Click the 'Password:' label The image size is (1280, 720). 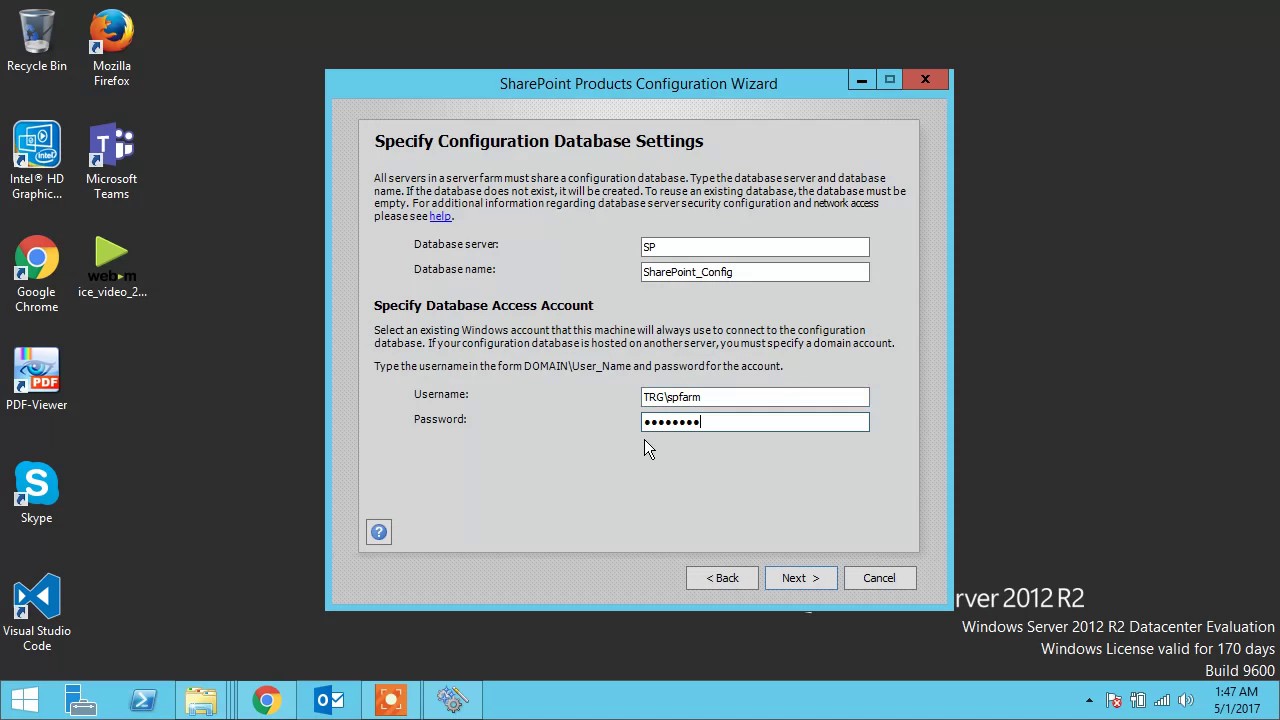click(440, 419)
